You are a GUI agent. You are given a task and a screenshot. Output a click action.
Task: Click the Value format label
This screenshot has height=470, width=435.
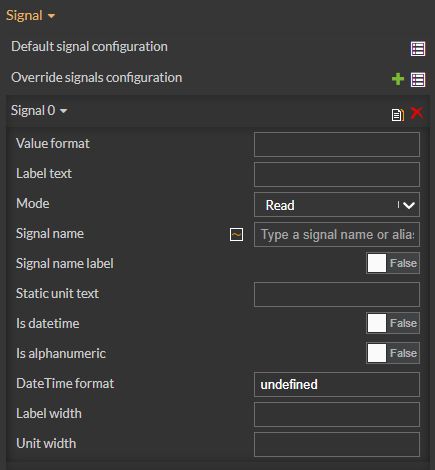[53, 143]
